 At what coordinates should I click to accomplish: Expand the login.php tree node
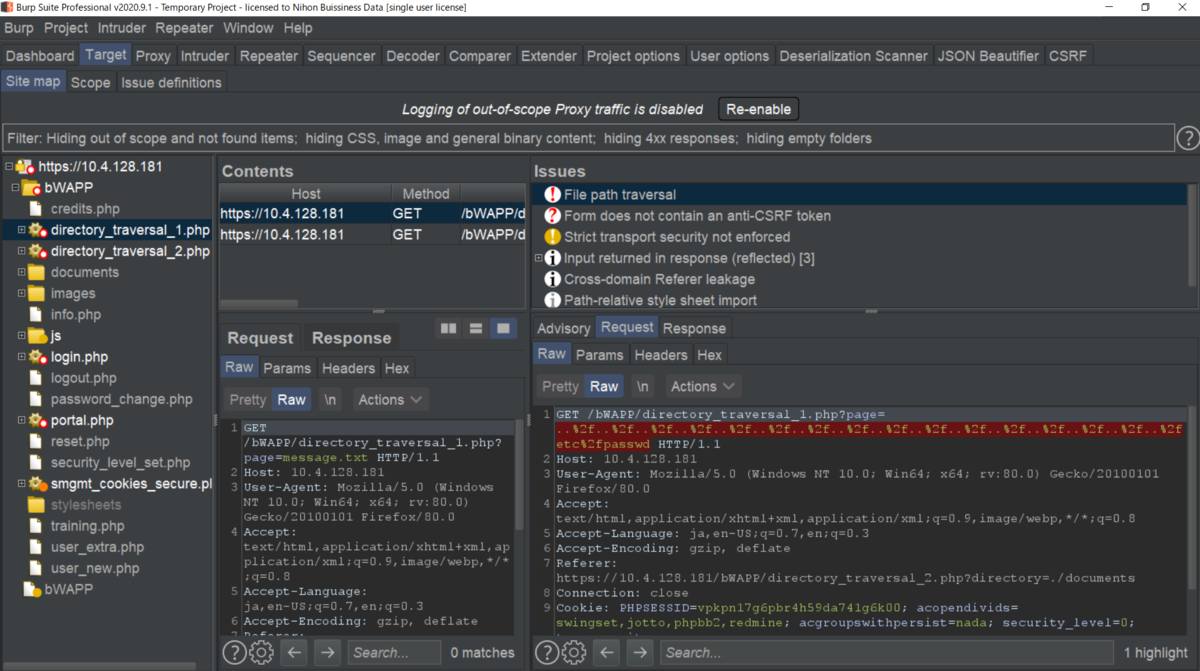(x=21, y=357)
